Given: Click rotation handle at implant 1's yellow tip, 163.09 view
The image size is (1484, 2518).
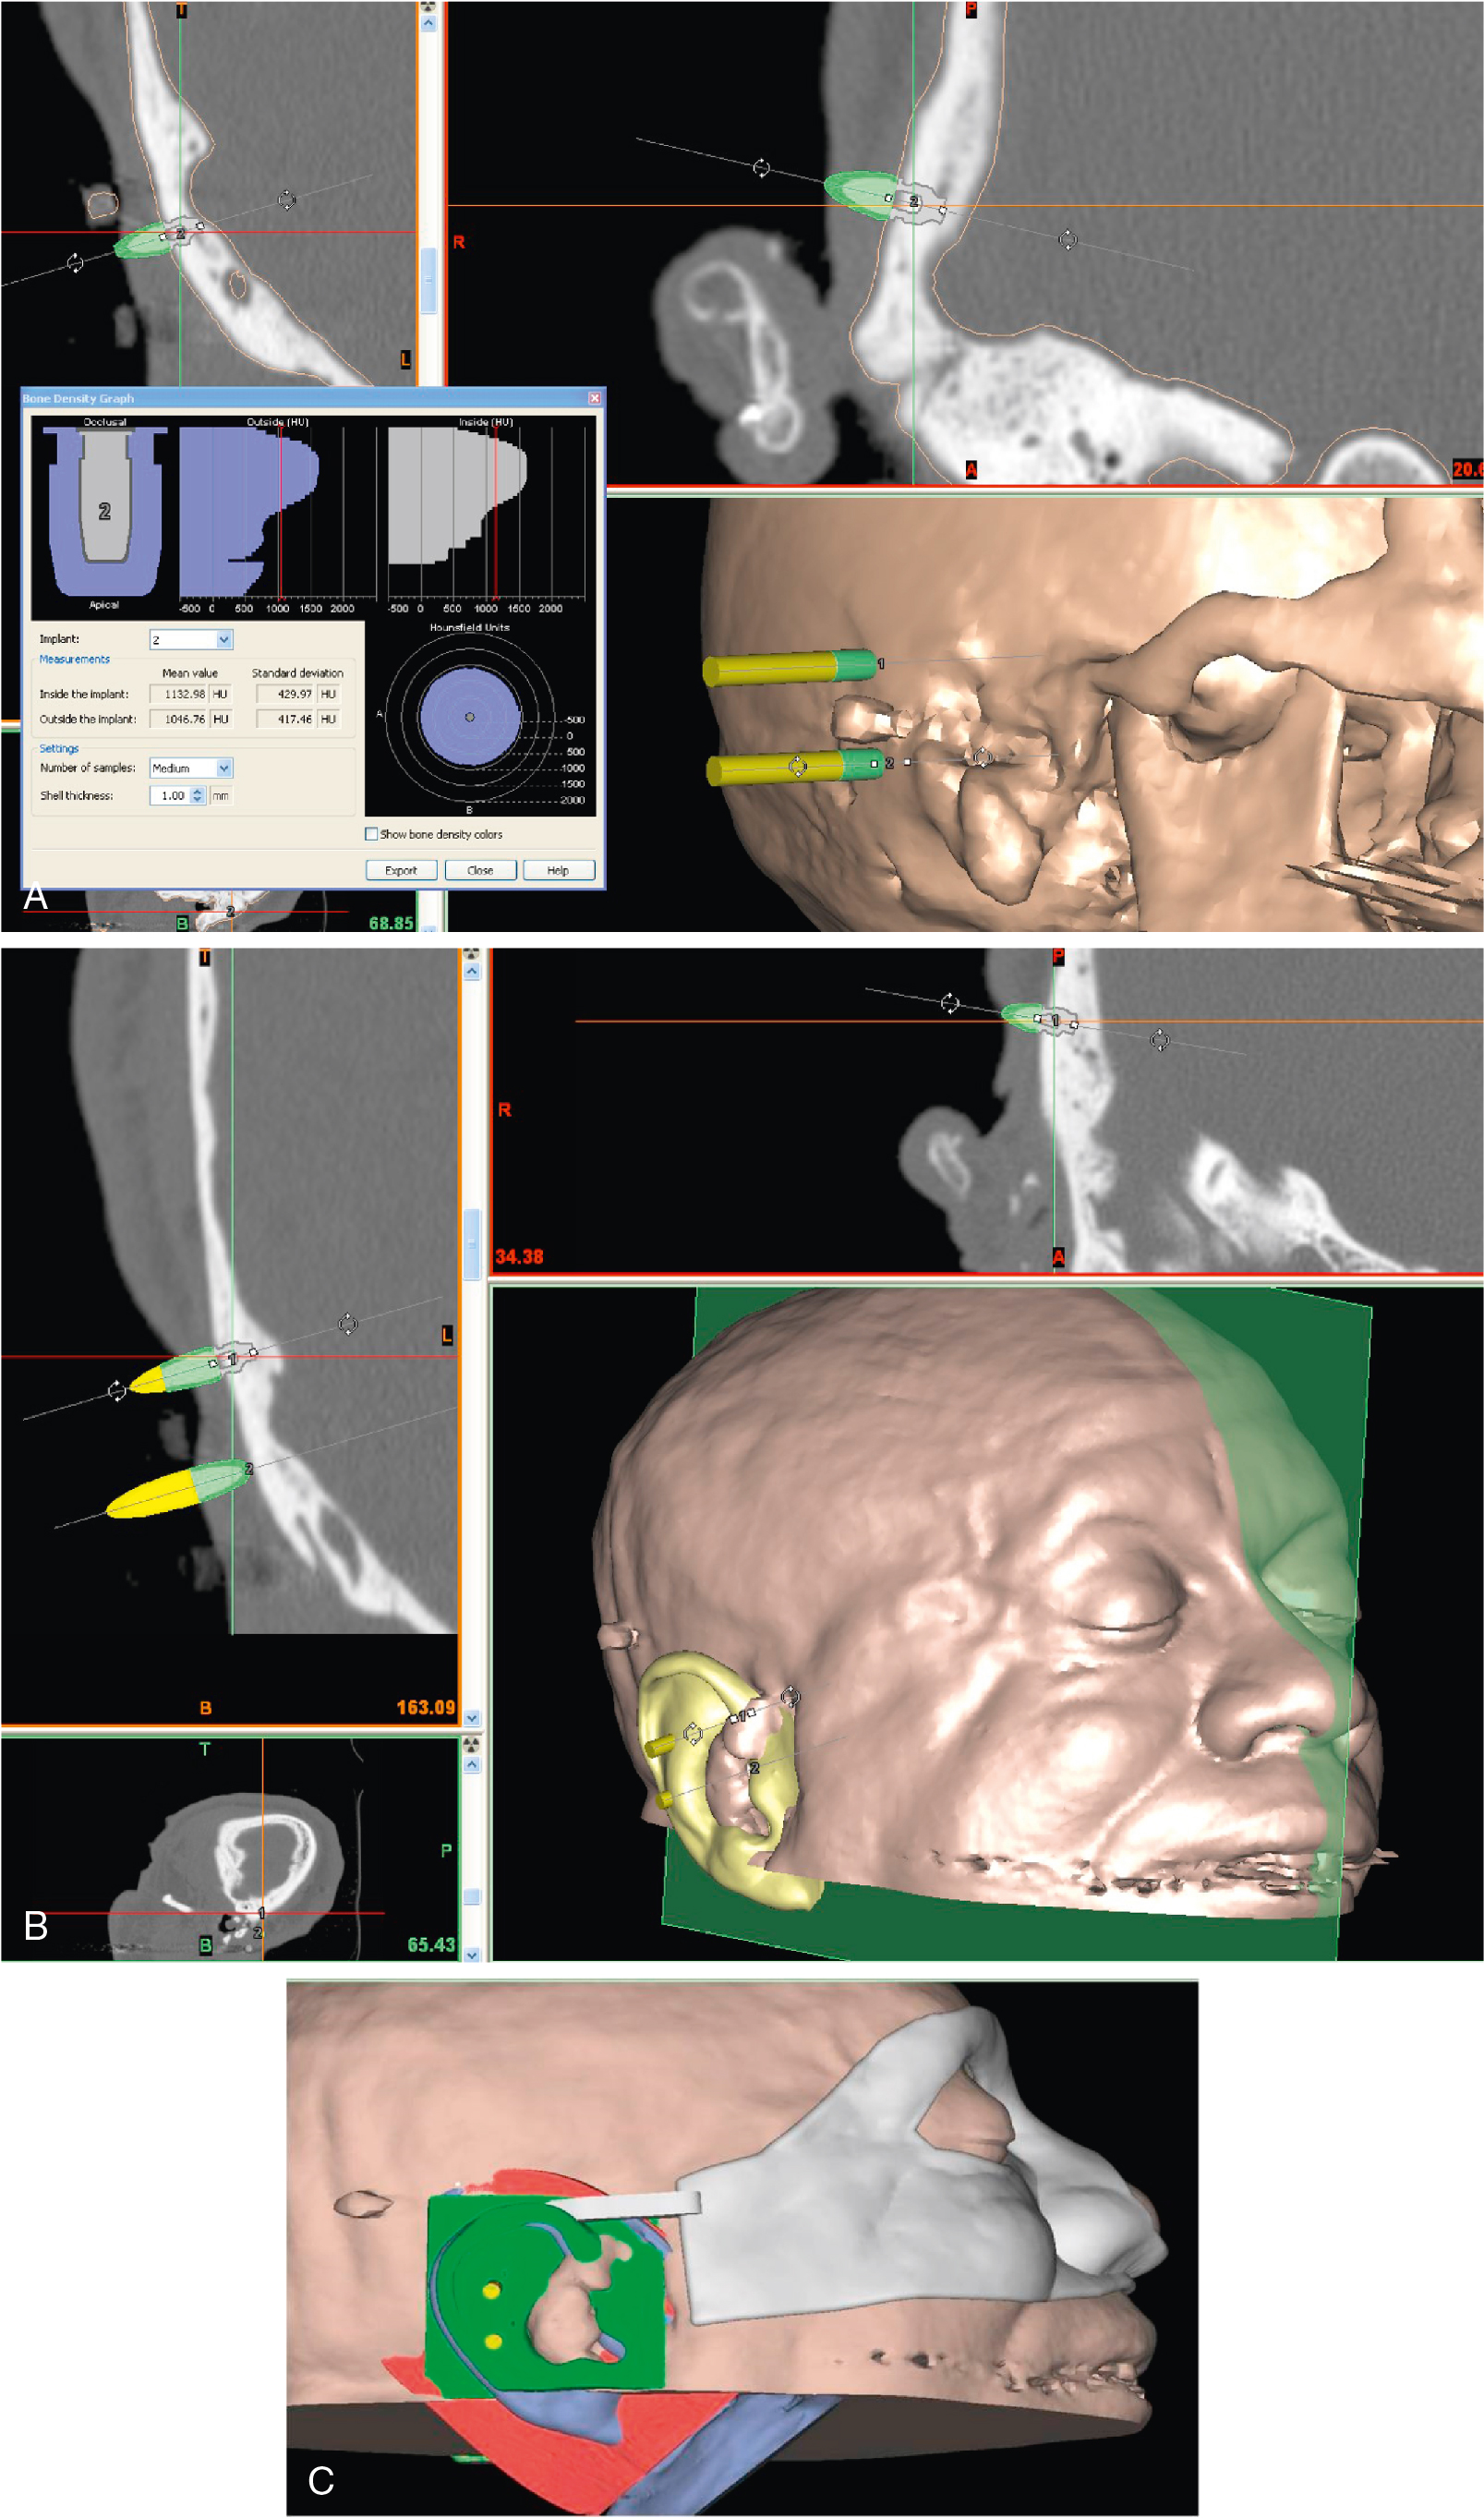Looking at the screenshot, I should click(x=117, y=1391).
